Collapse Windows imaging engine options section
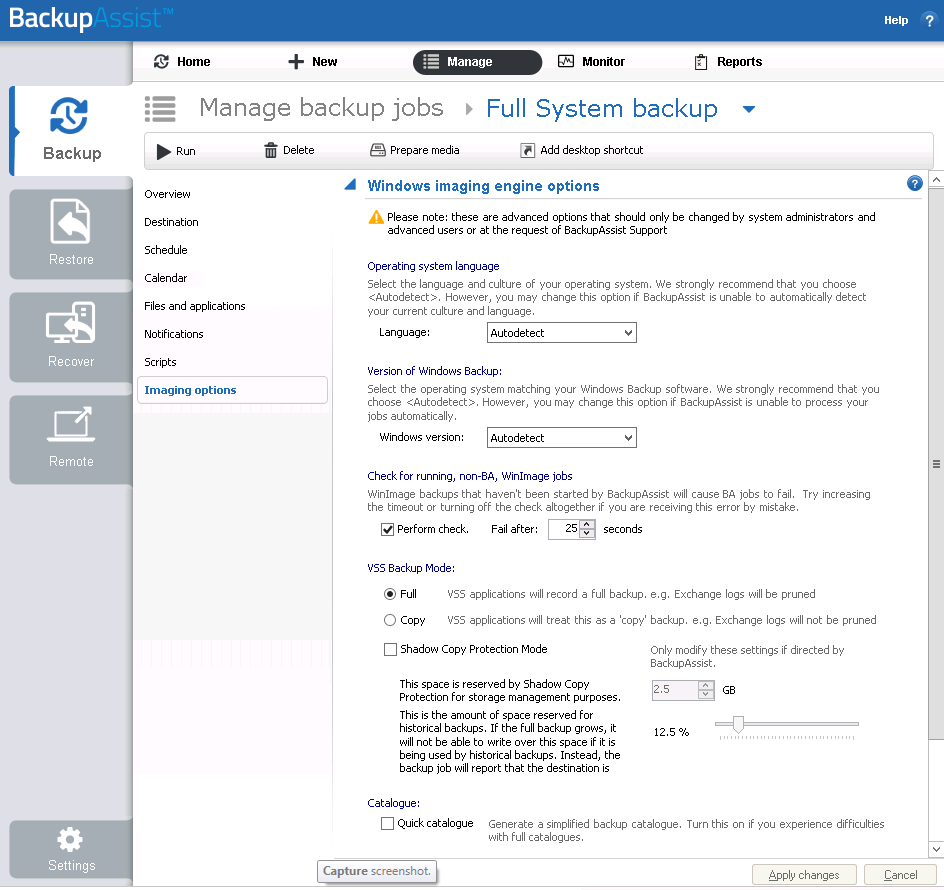The image size is (944, 890). point(350,184)
